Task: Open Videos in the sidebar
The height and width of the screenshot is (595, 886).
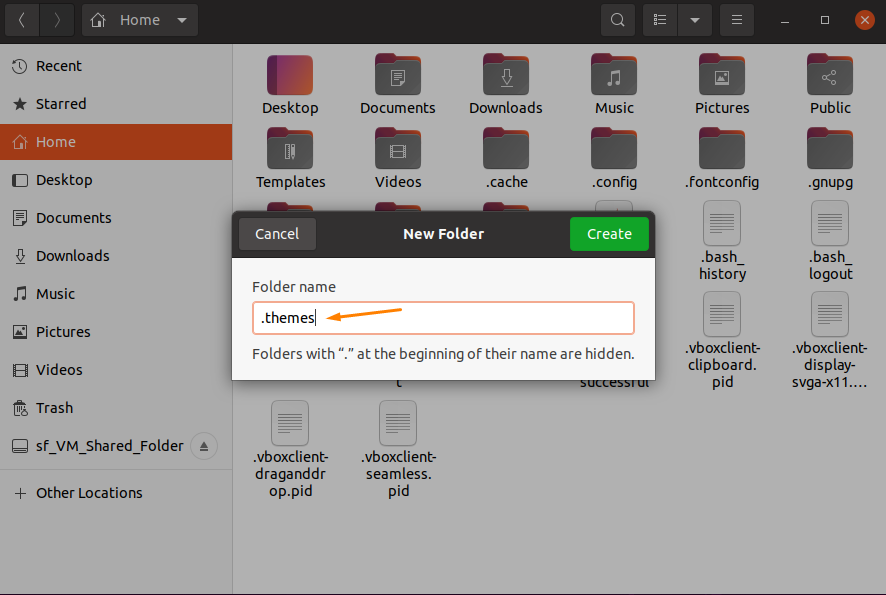Action: 116,370
